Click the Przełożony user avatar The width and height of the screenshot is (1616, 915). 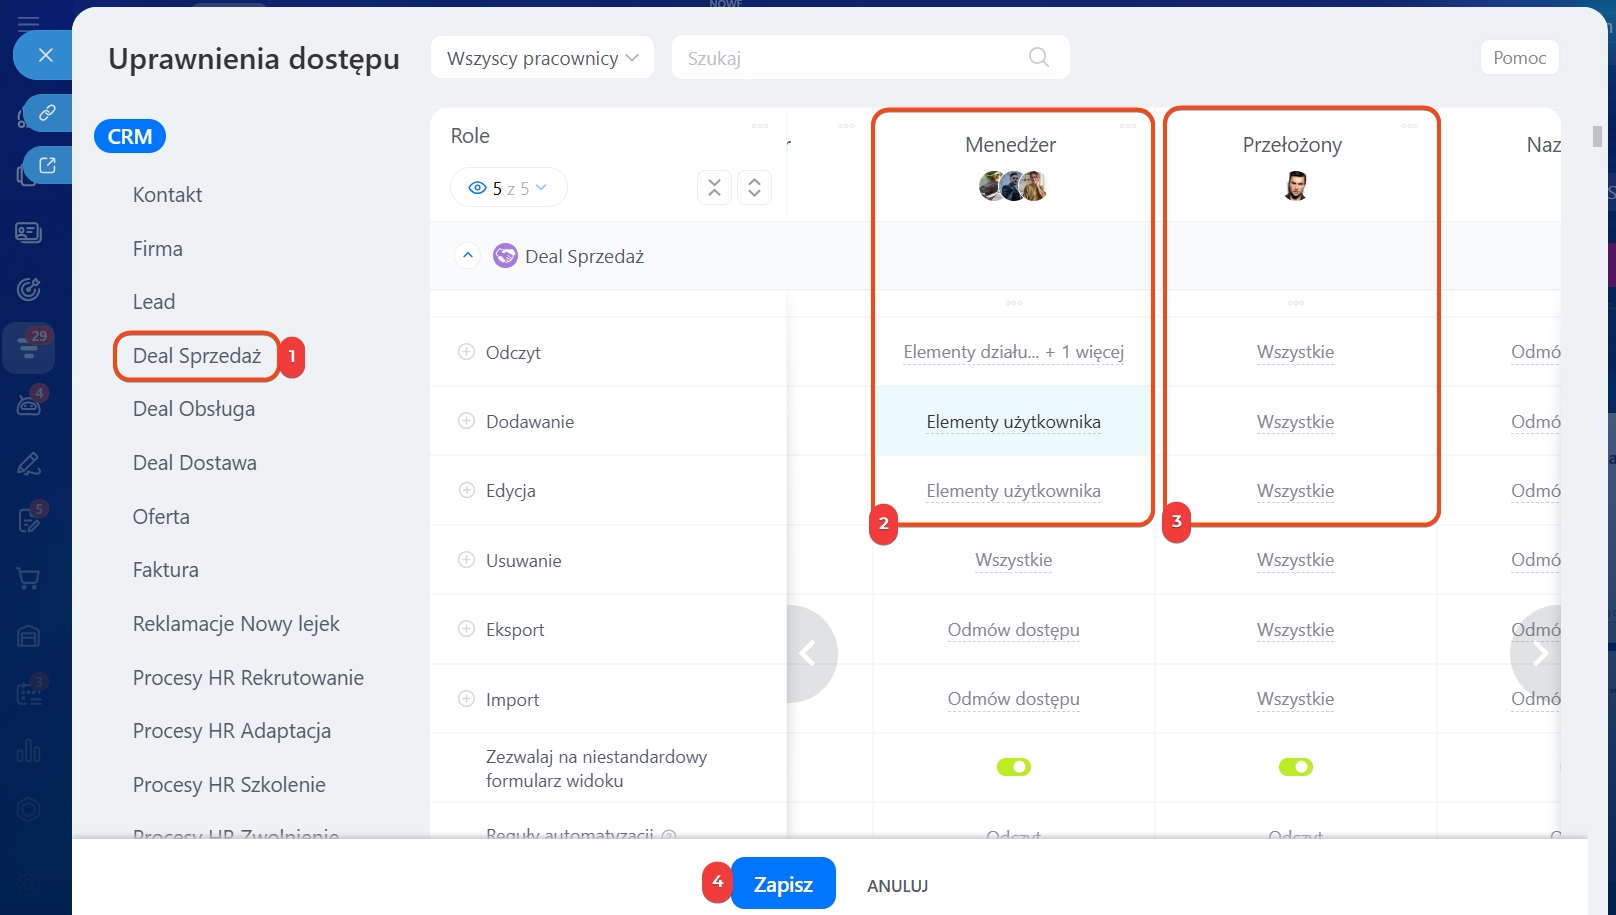(1296, 186)
